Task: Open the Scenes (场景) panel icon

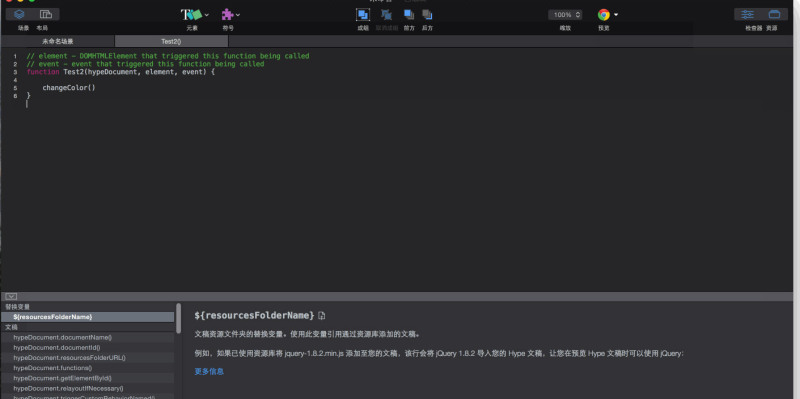Action: pyautogui.click(x=19, y=14)
